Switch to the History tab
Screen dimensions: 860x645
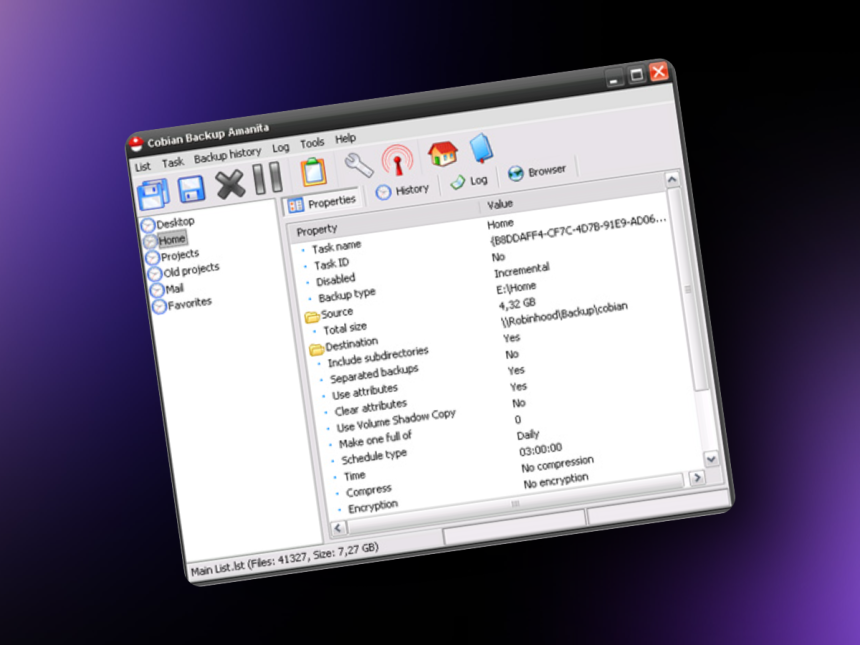pyautogui.click(x=402, y=191)
